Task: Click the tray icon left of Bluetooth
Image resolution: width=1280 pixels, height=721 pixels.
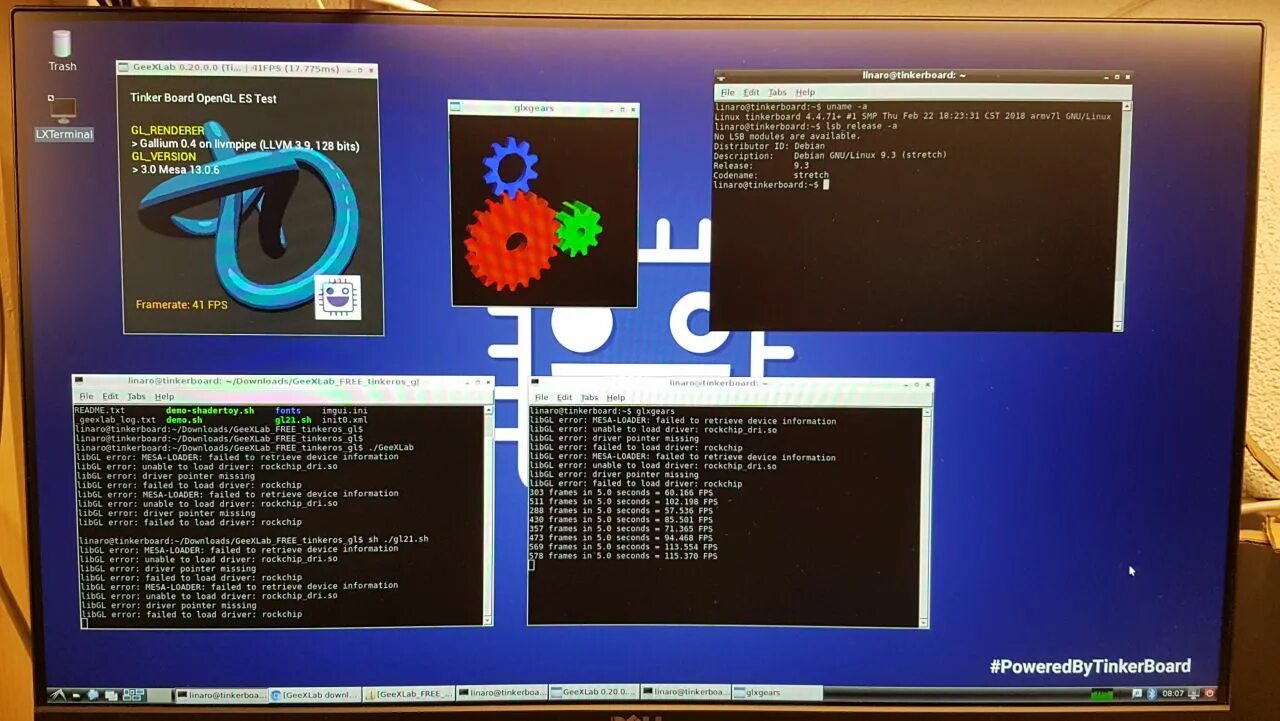Action: coord(1137,693)
